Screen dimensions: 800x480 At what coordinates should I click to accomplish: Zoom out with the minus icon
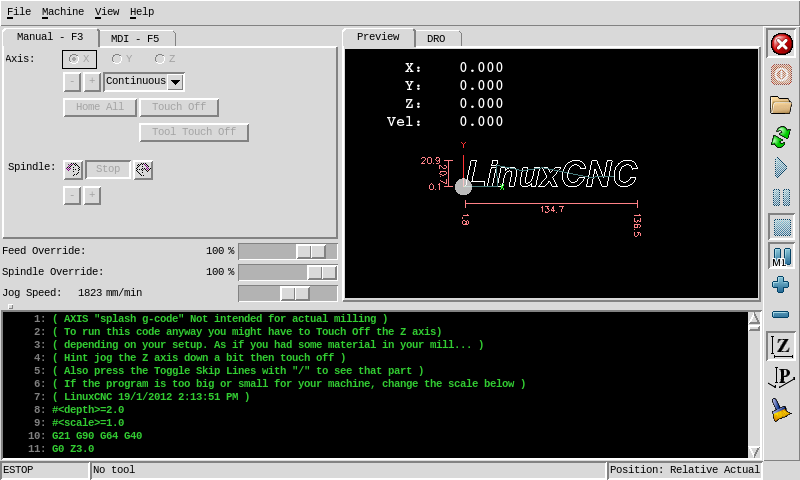(x=781, y=315)
